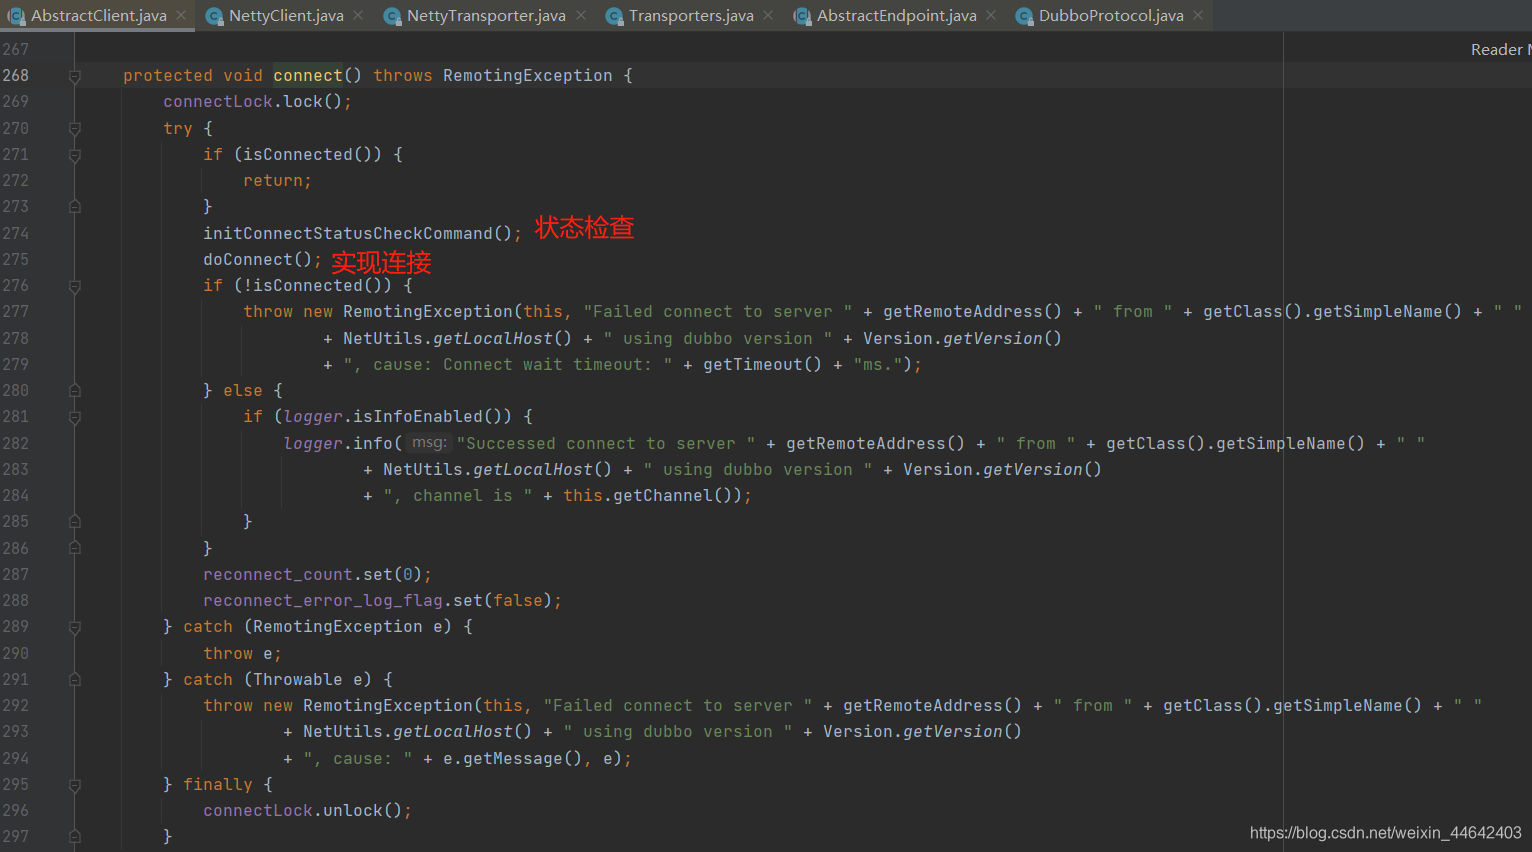1532x852 pixels.
Task: Click 'throw e;' on line 290
Action: click(242, 654)
